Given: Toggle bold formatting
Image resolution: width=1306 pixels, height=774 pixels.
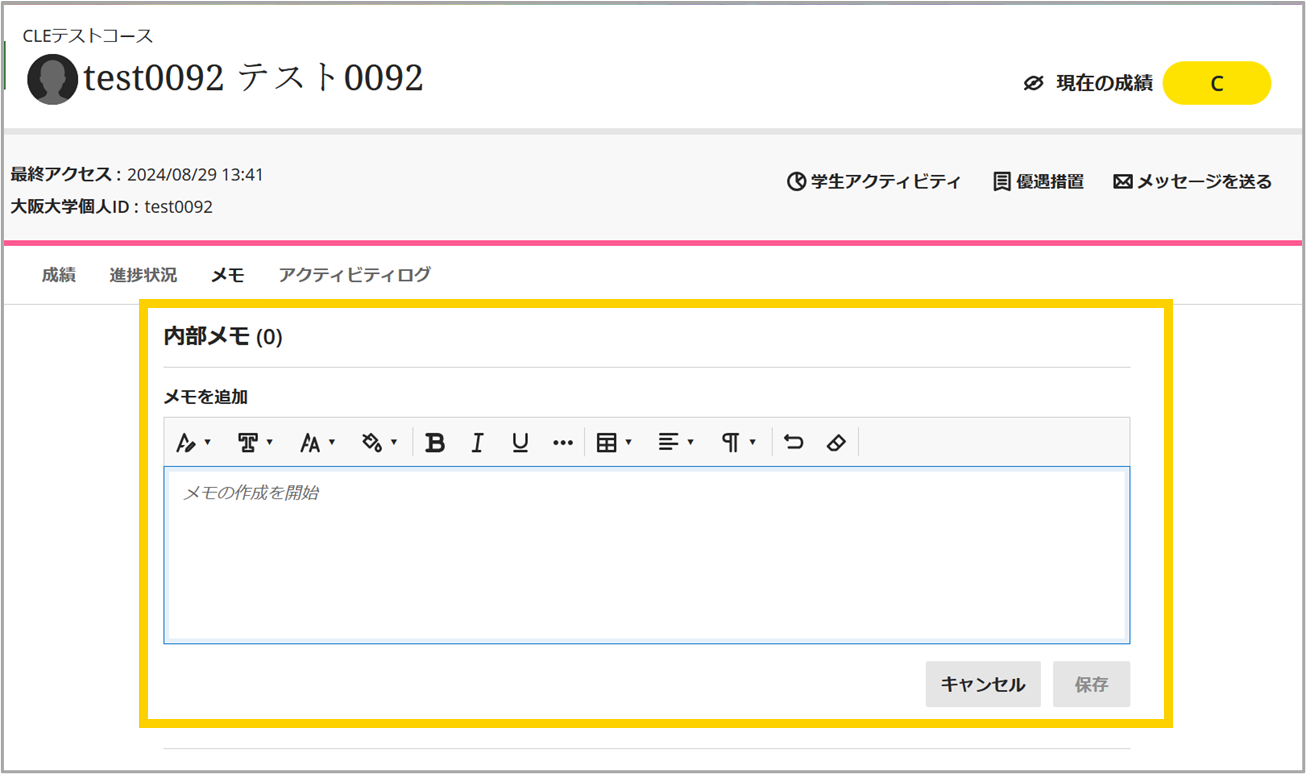Looking at the screenshot, I should click(434, 443).
